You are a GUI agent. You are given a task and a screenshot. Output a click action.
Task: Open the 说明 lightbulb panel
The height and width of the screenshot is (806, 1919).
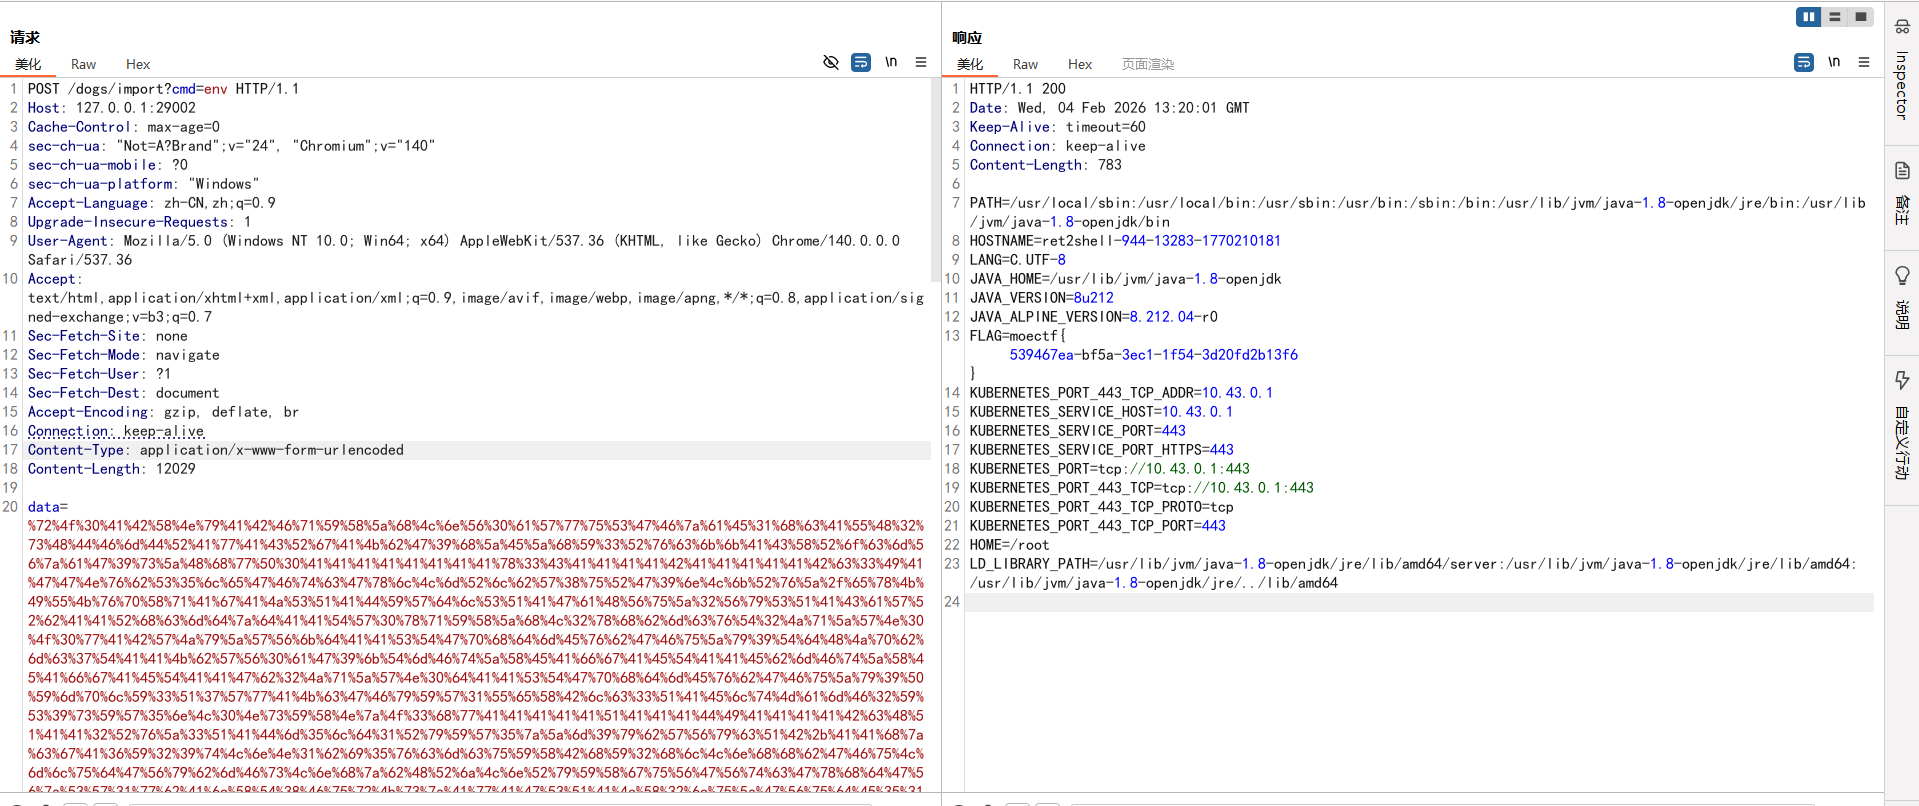1901,297
